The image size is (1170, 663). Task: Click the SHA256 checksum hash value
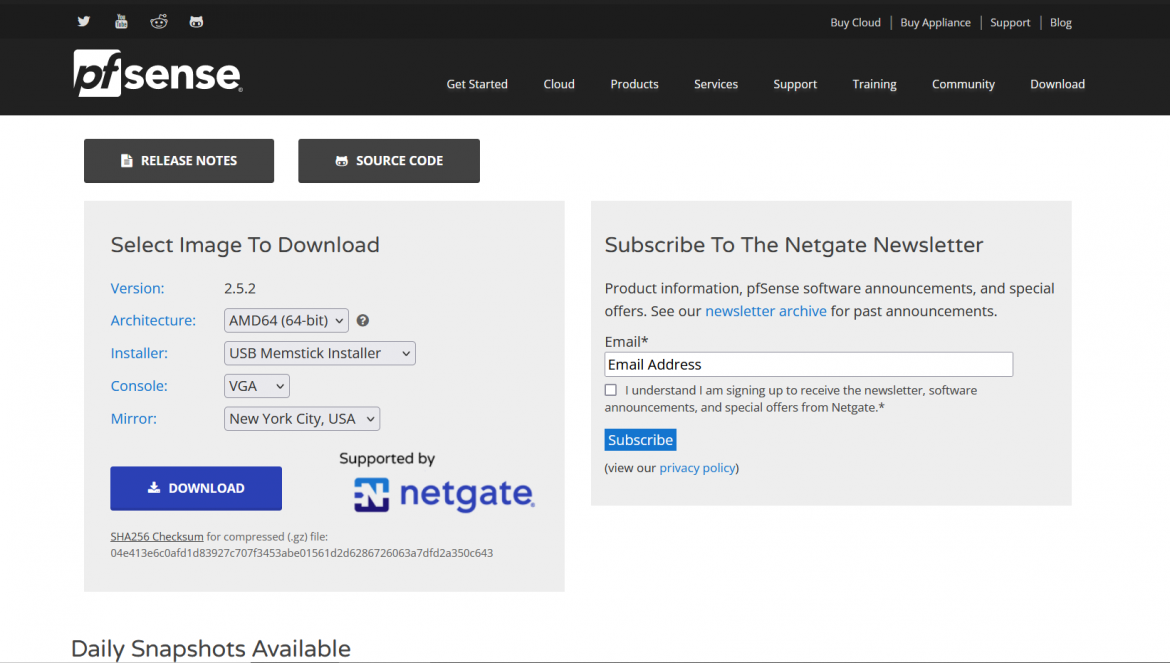(x=301, y=553)
